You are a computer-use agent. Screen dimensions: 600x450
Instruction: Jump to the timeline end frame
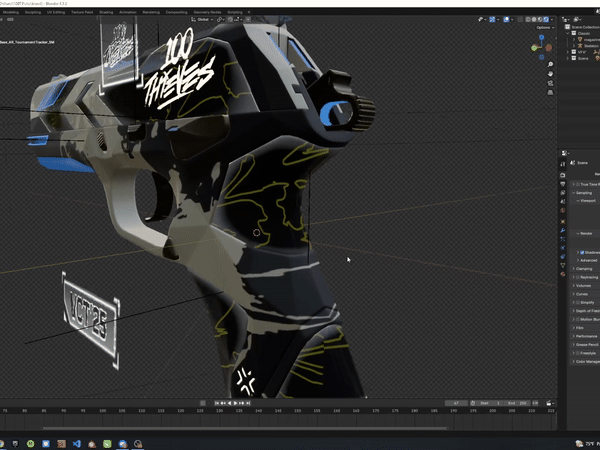point(248,403)
